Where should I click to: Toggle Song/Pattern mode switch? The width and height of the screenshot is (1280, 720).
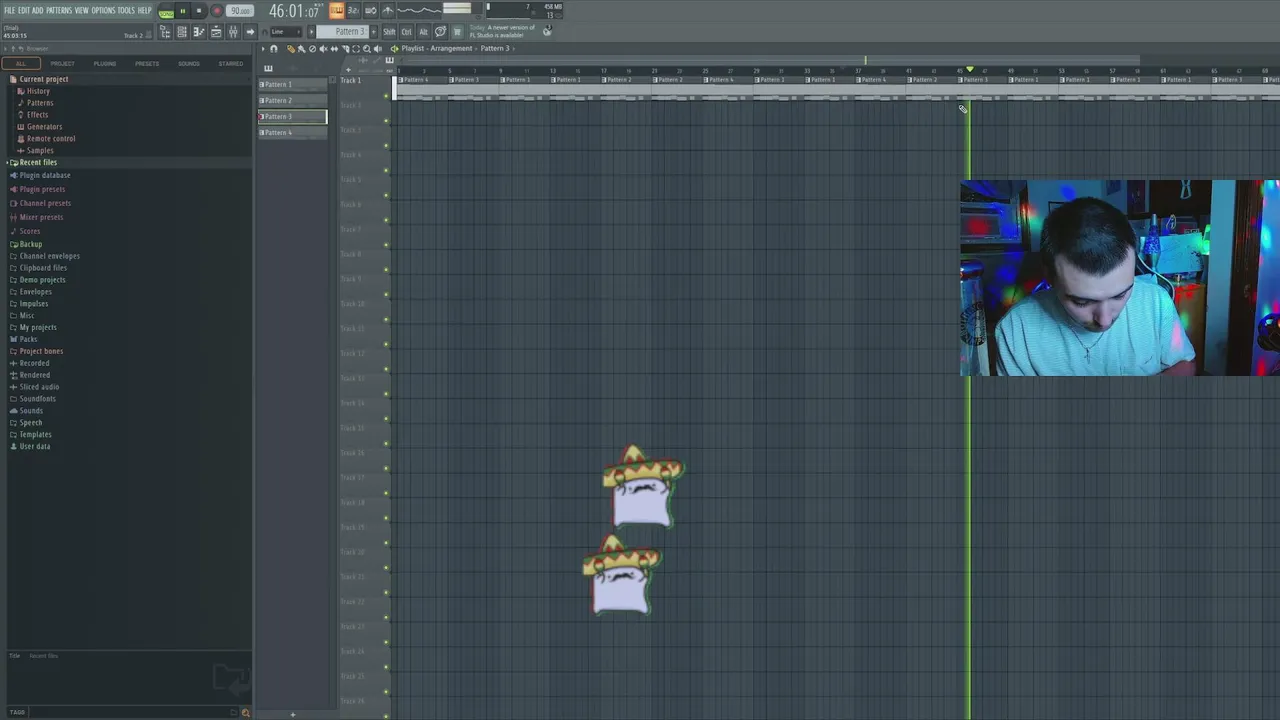tap(166, 11)
